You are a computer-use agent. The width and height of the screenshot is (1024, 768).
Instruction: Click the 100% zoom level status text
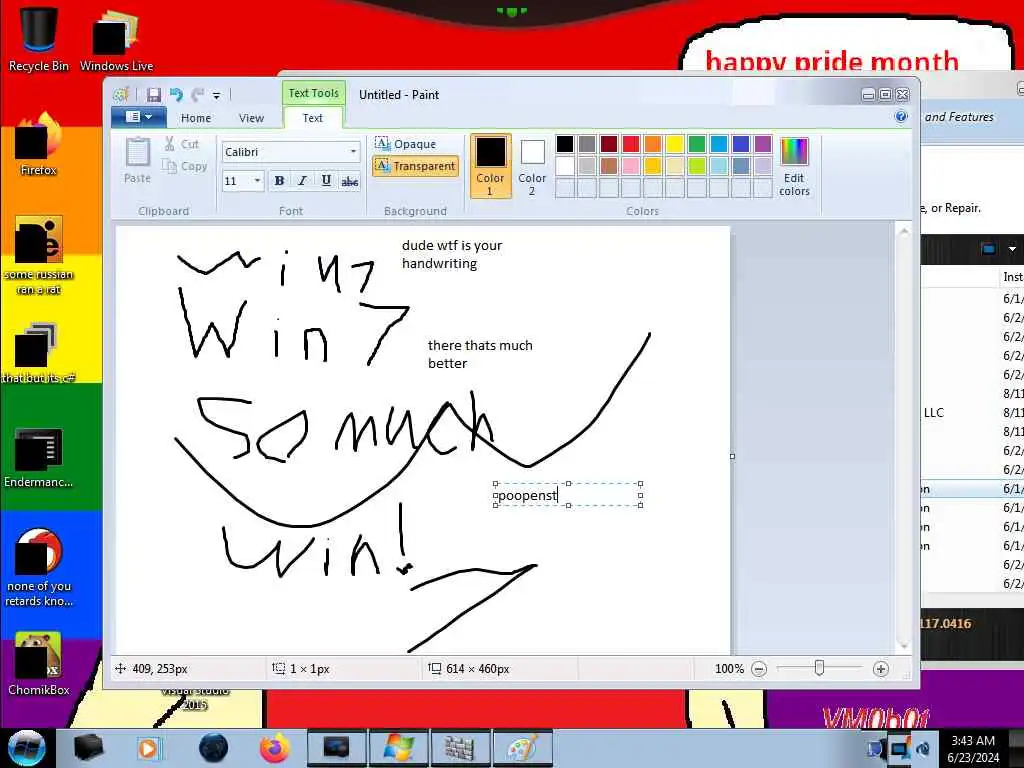click(729, 669)
